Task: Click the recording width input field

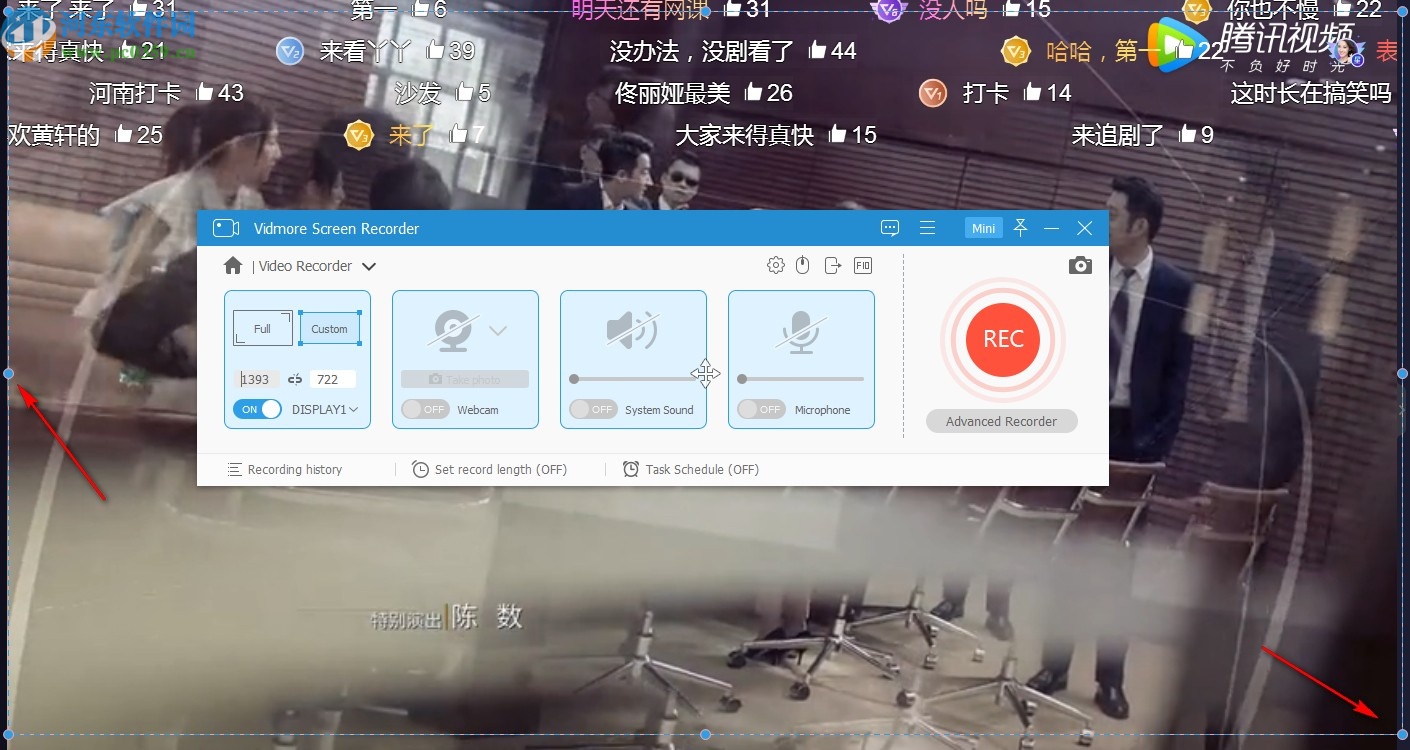Action: 256,379
